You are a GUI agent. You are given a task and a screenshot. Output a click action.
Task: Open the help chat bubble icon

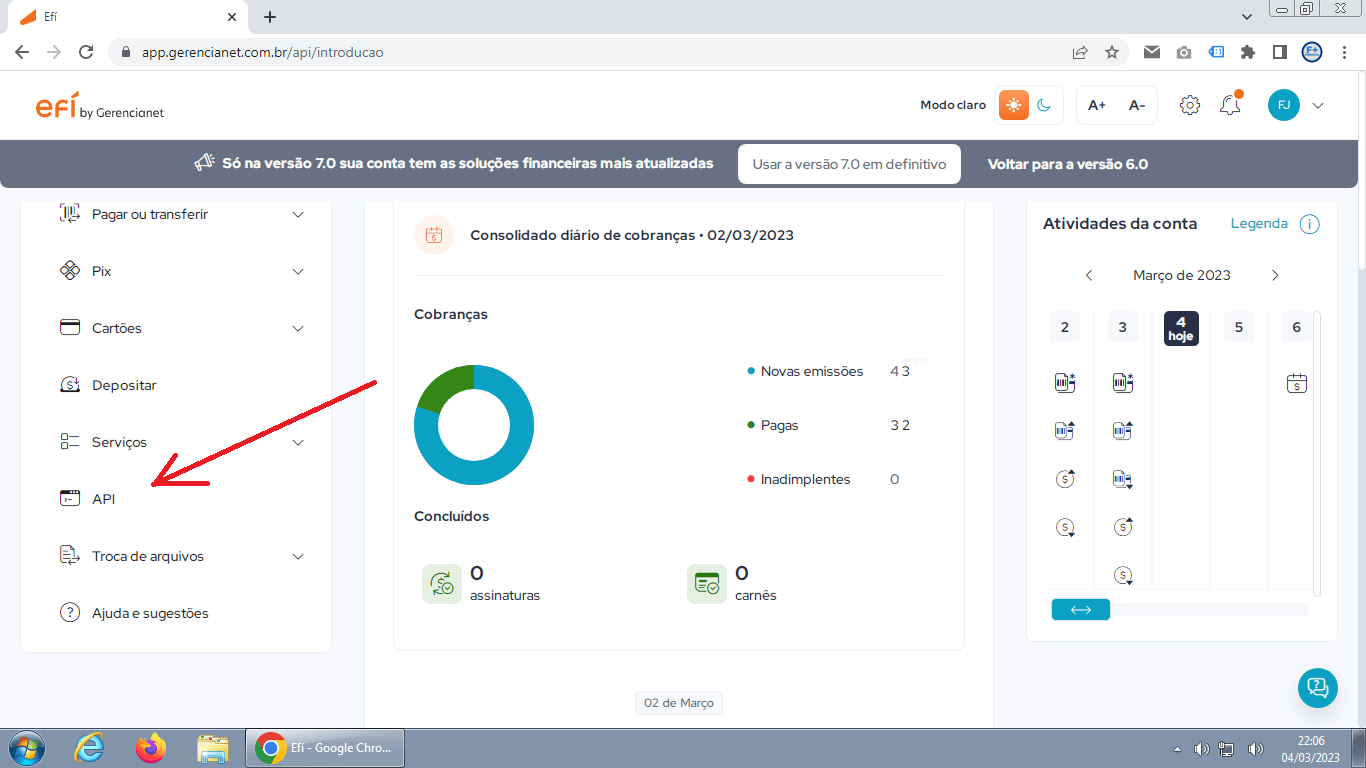tap(1317, 687)
